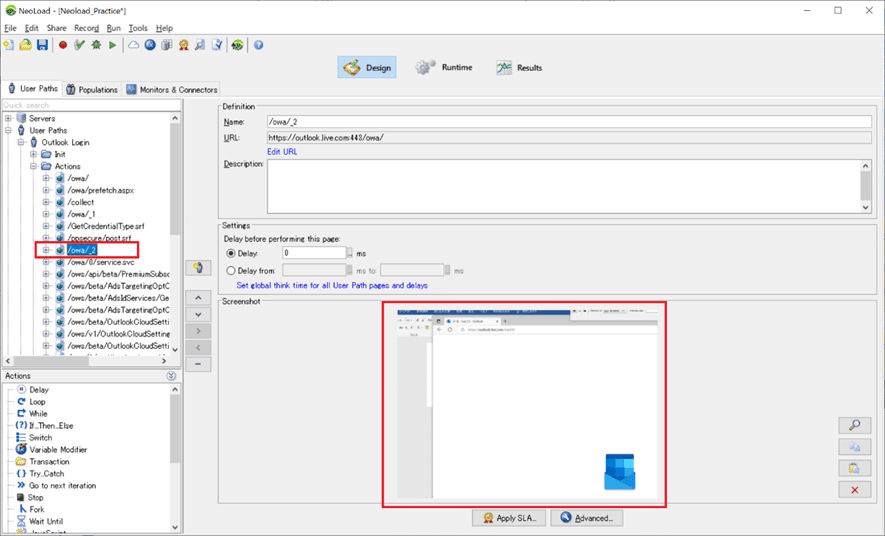This screenshot has width=885, height=536.
Task: Select the Wait Until action item
Action: 46,521
